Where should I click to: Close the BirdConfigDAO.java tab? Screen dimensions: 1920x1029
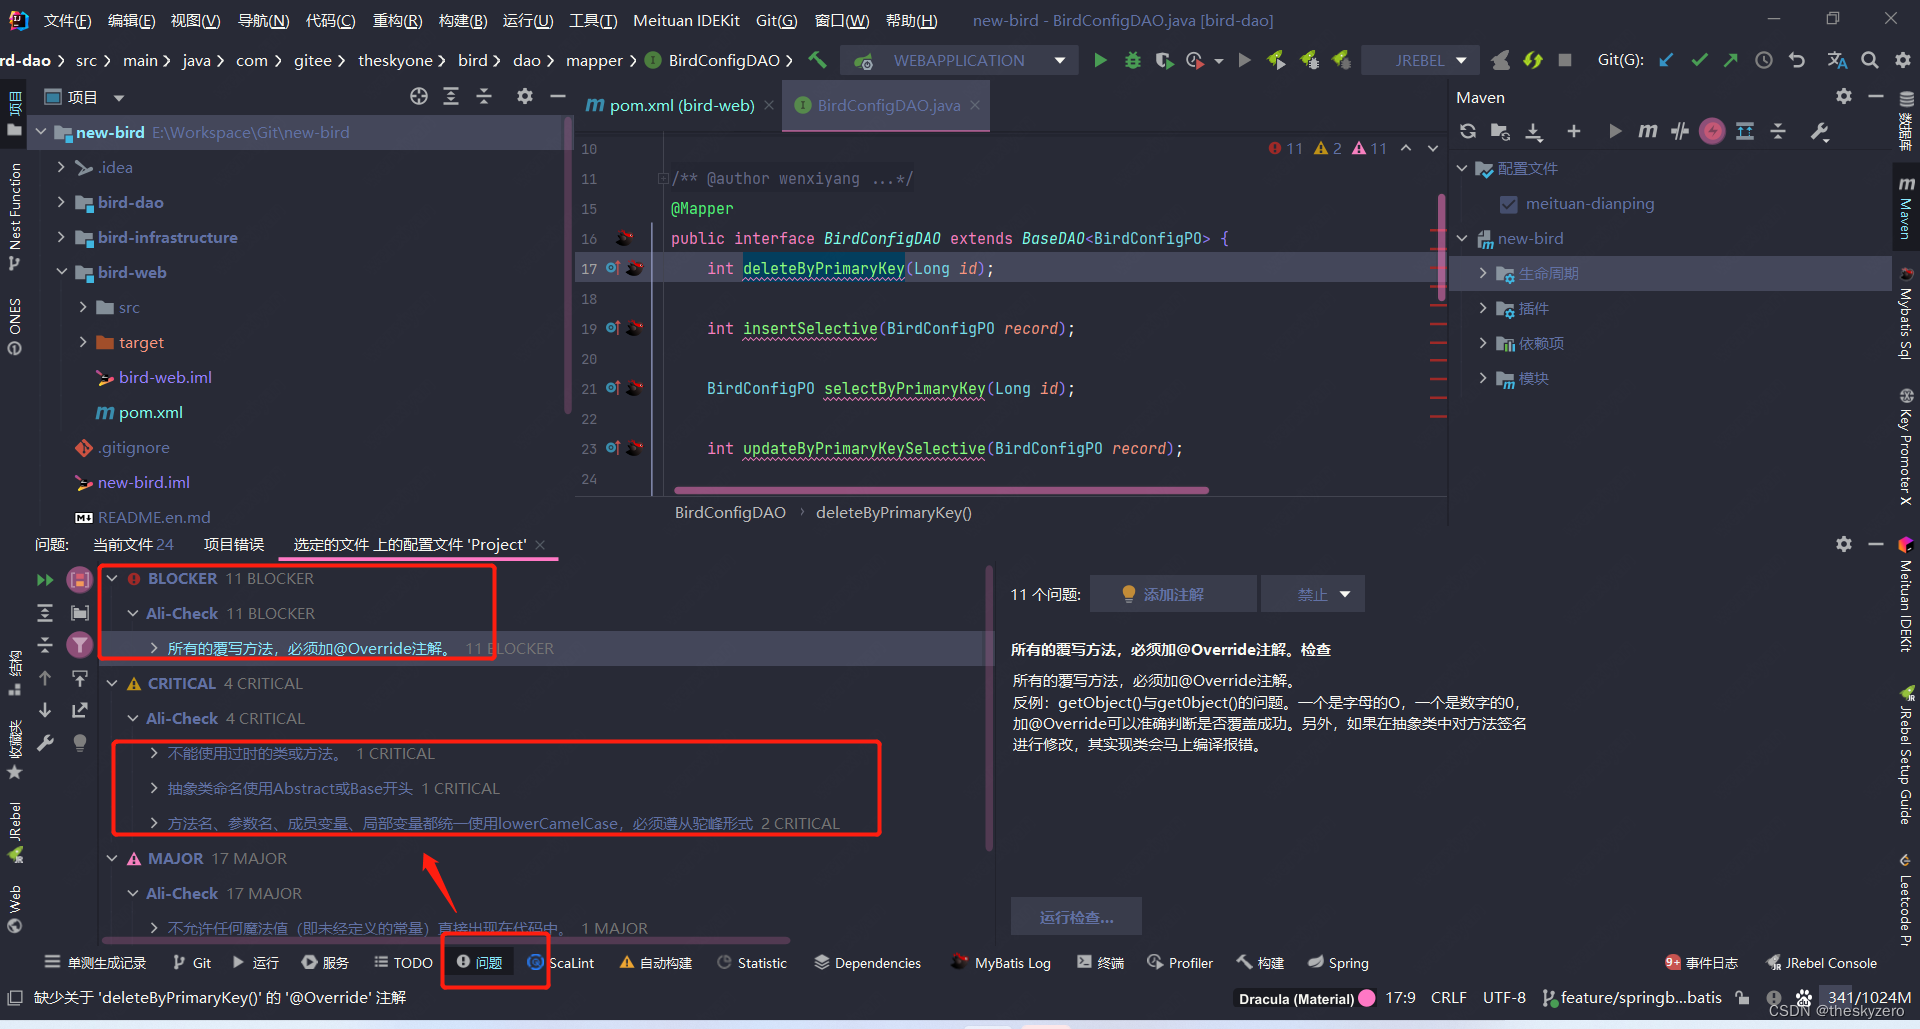click(975, 105)
